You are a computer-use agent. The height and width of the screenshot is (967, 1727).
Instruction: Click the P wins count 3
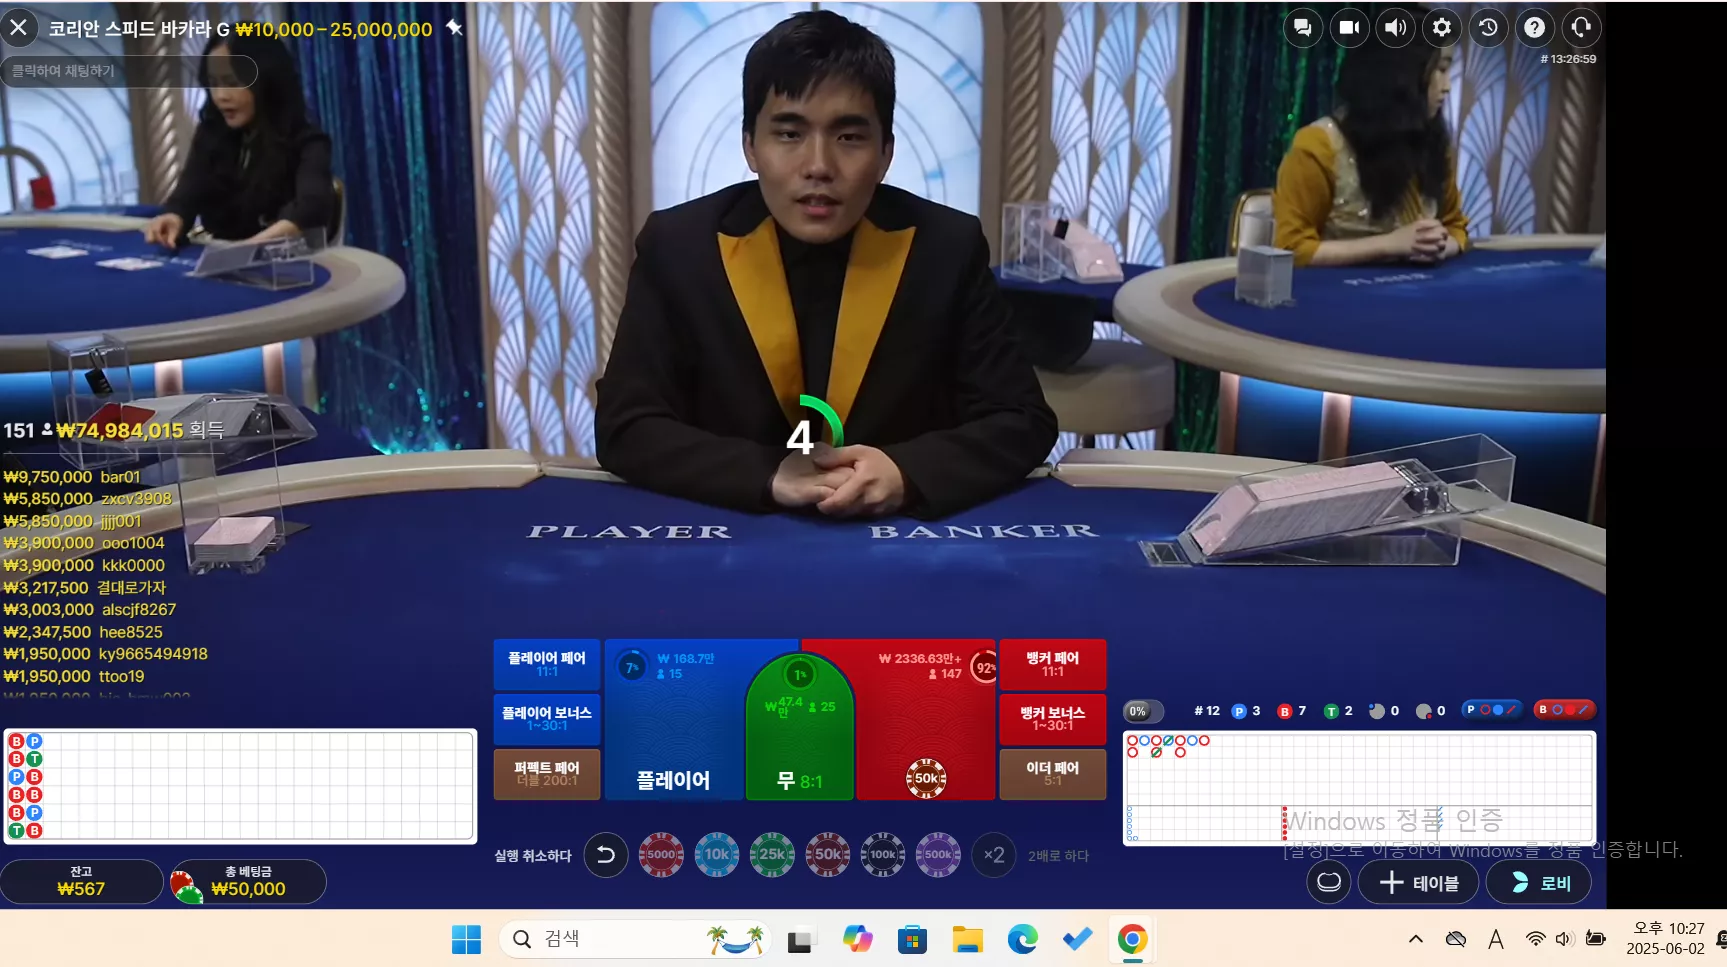(1246, 711)
